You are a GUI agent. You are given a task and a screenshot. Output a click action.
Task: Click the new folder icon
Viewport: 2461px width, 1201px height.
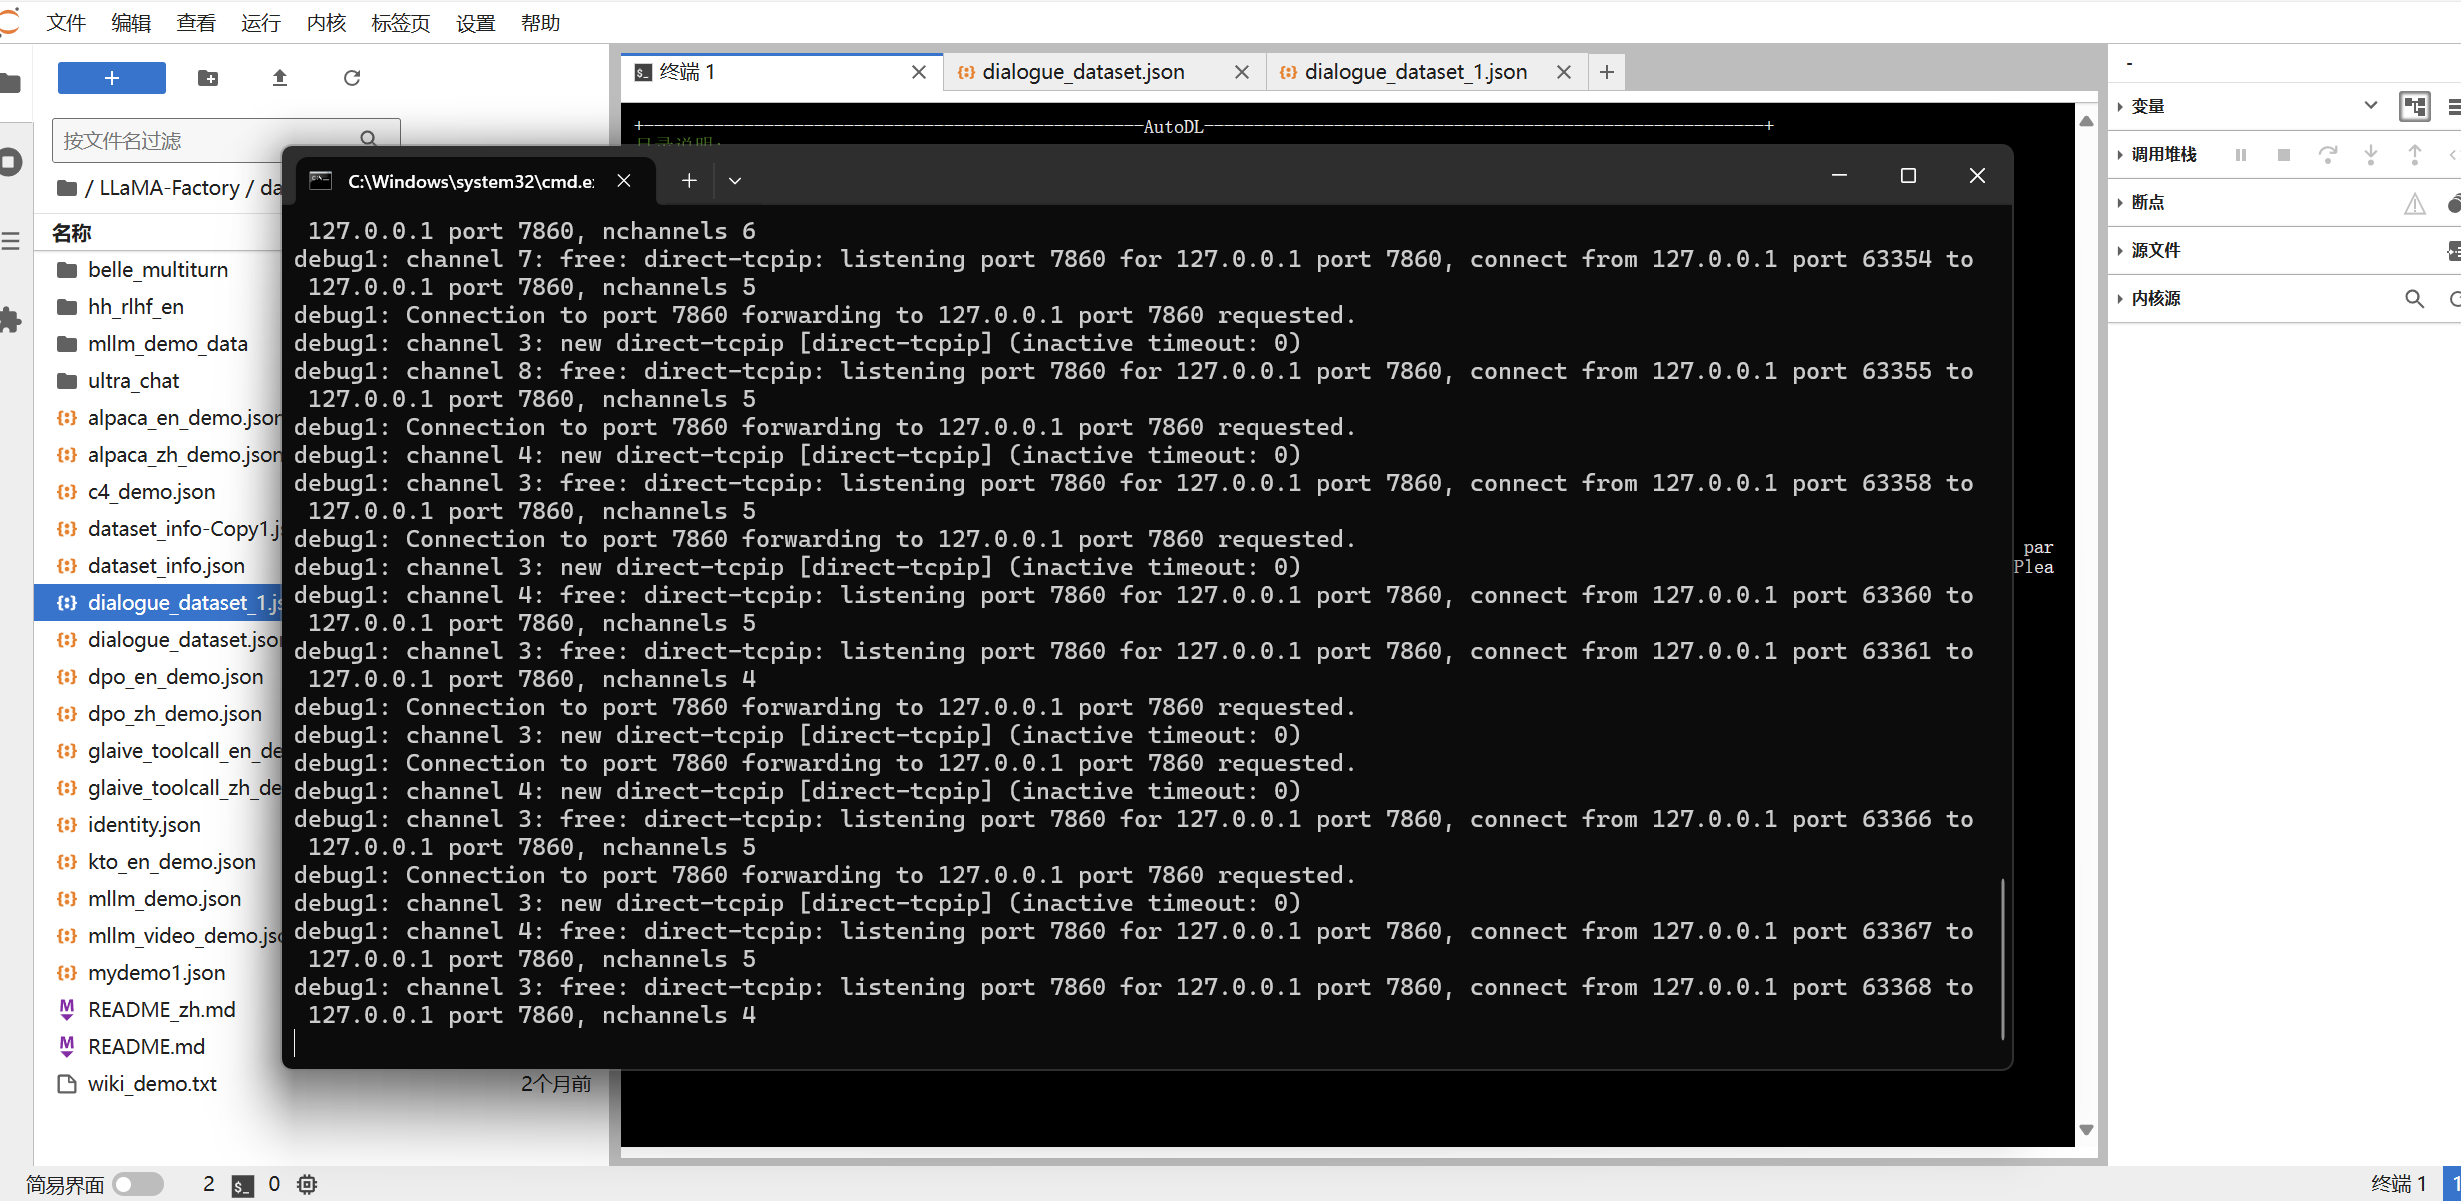(208, 78)
